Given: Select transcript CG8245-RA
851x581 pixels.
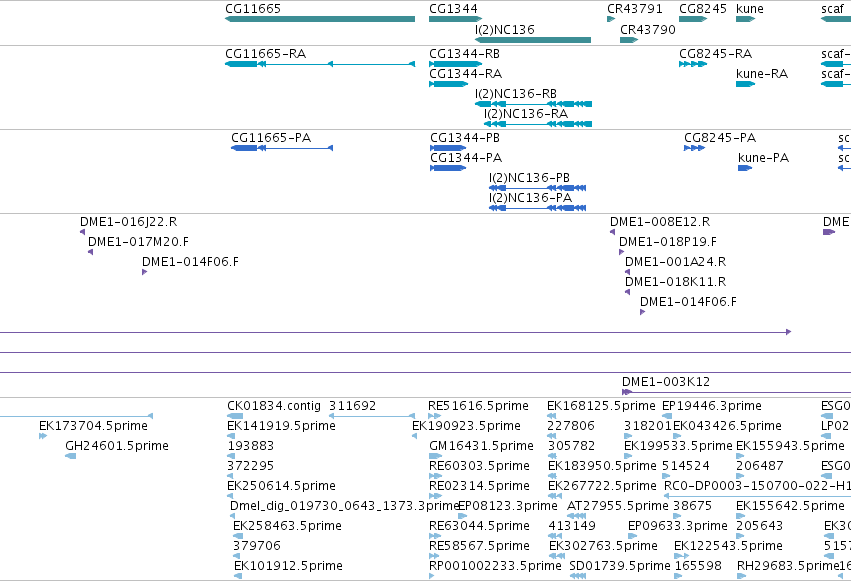Looking at the screenshot, I should 693,64.
